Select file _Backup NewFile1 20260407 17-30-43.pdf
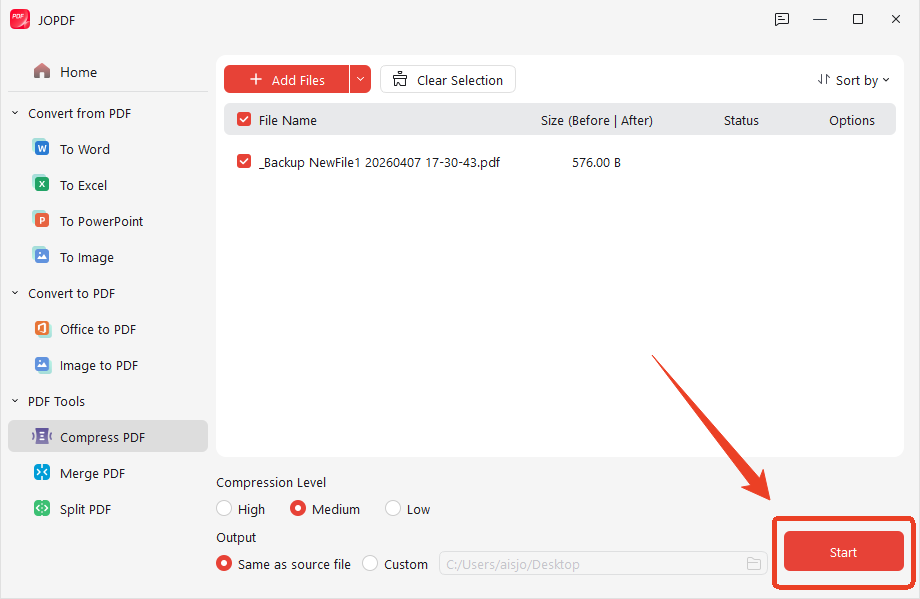Image resolution: width=920 pixels, height=599 pixels. pyautogui.click(x=379, y=163)
